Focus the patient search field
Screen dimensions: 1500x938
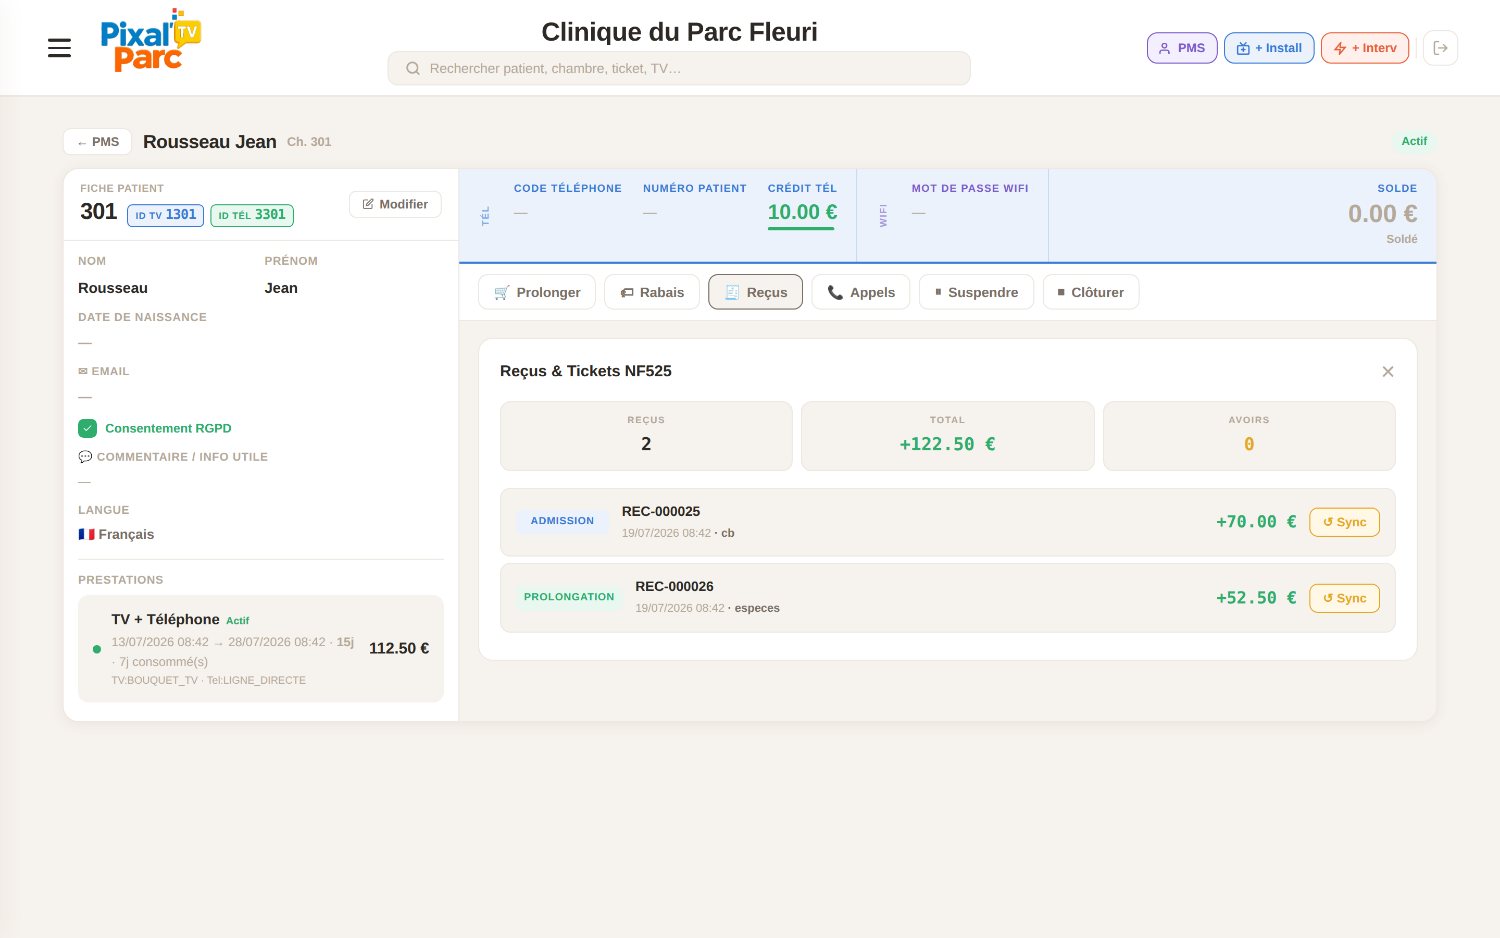point(679,68)
